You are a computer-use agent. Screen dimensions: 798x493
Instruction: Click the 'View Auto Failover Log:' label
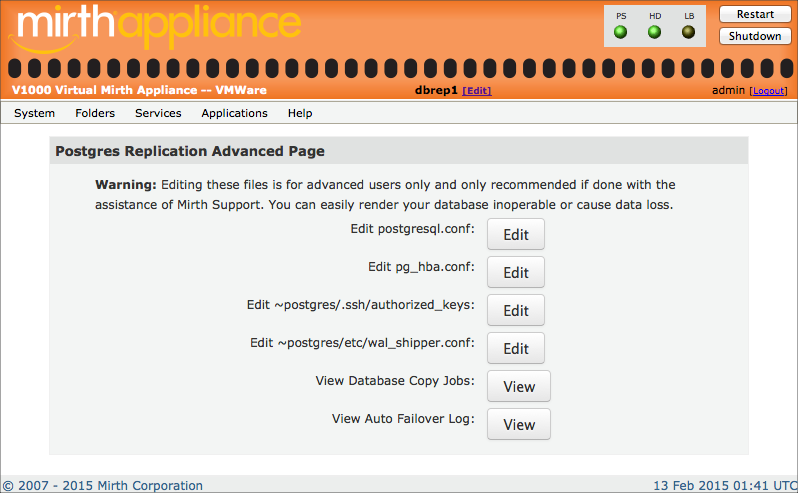(403, 419)
